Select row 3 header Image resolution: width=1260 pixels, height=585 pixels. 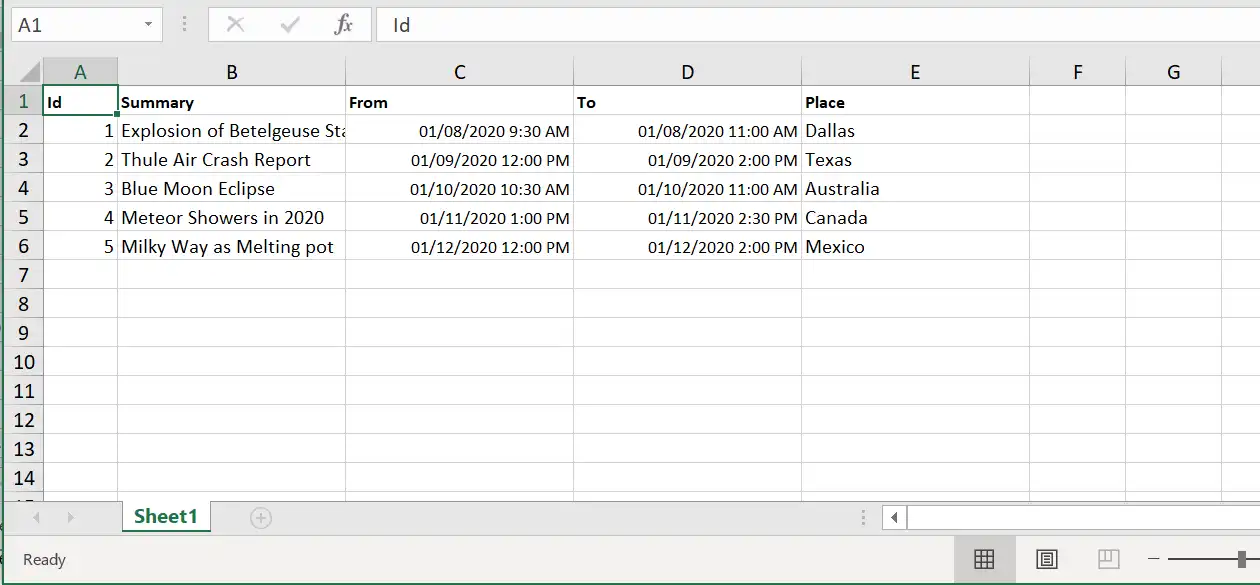pos(24,159)
